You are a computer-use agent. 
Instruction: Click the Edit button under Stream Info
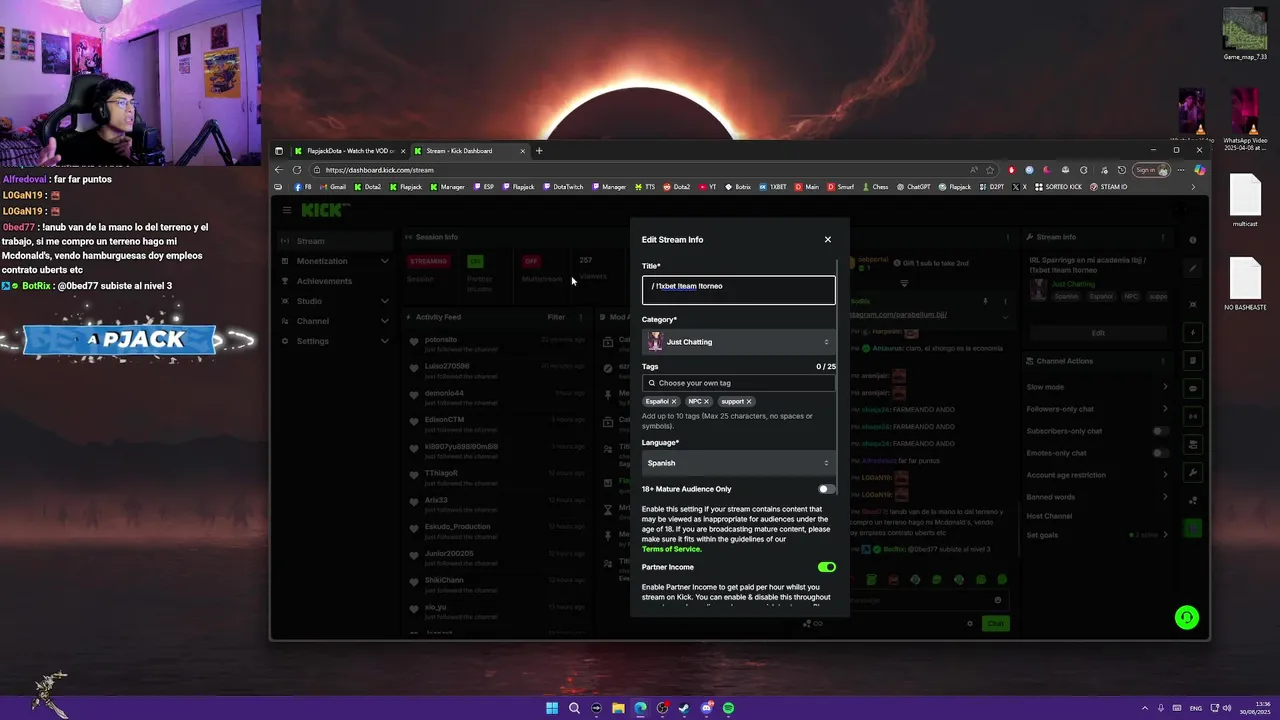coord(1098,333)
